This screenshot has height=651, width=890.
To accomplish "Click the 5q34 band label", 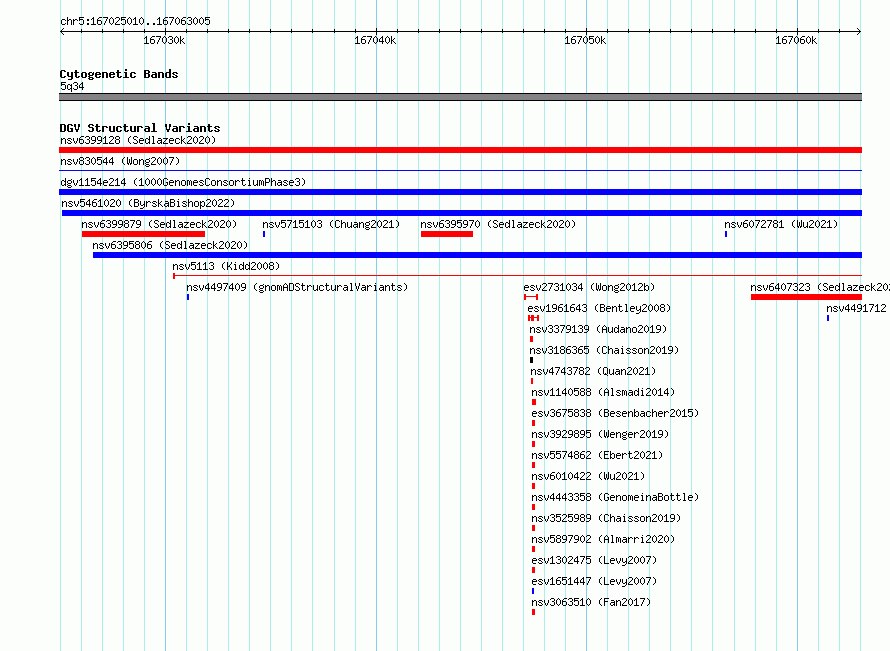I will (x=72, y=86).
